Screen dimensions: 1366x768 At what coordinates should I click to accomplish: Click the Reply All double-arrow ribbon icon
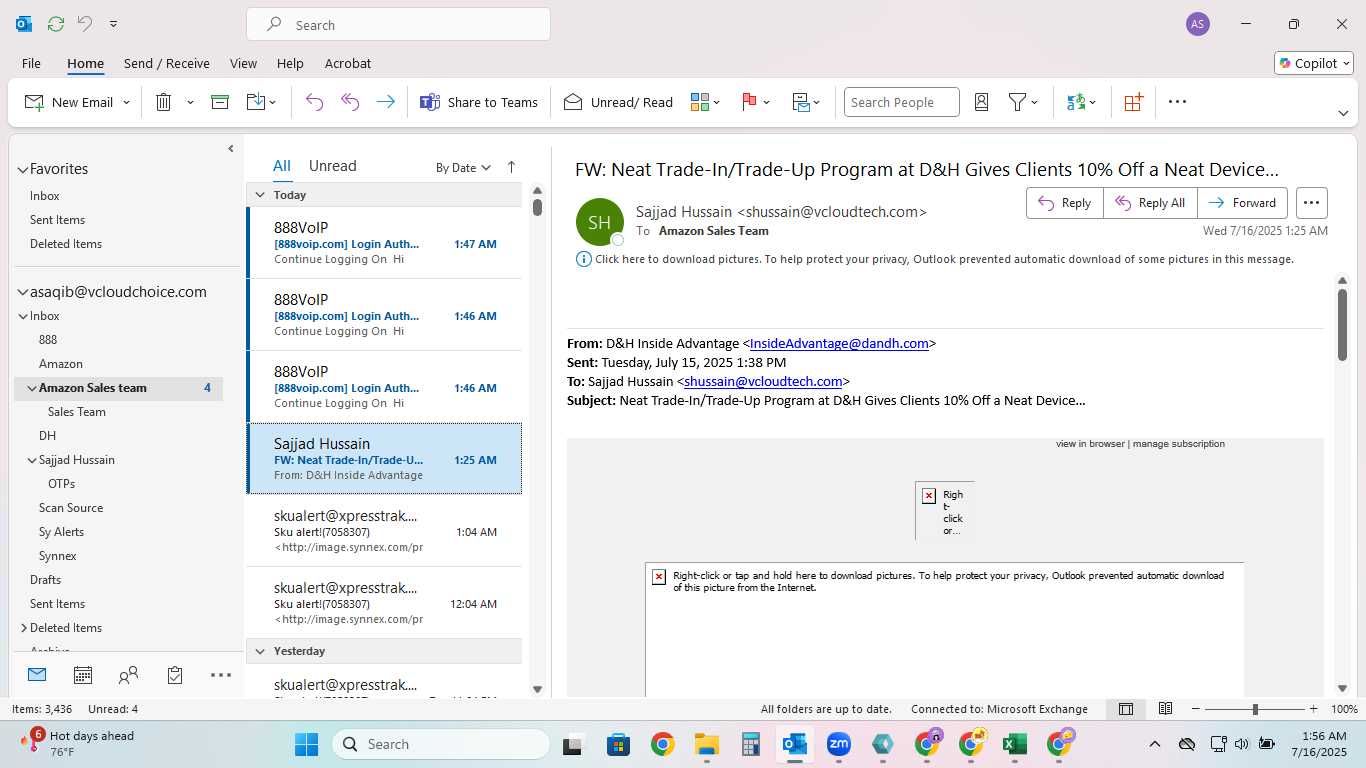click(x=350, y=102)
